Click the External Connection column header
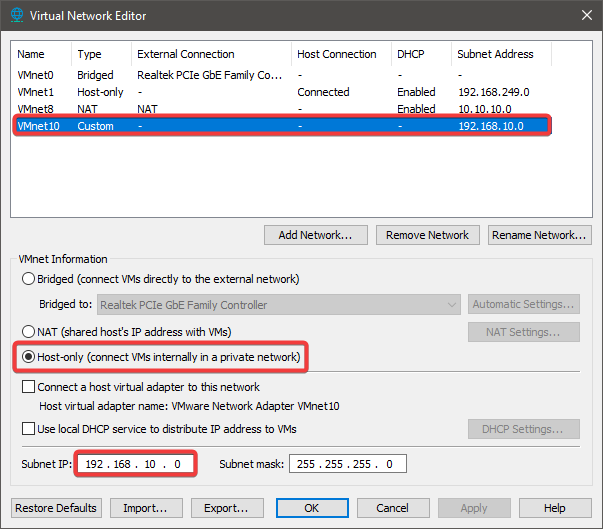 [186, 54]
